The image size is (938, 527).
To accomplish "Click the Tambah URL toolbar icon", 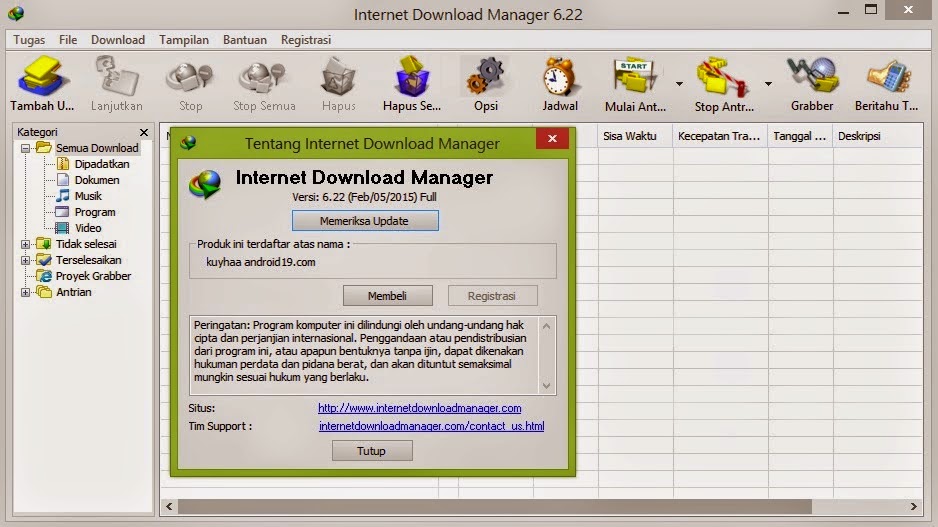I will tap(41, 75).
